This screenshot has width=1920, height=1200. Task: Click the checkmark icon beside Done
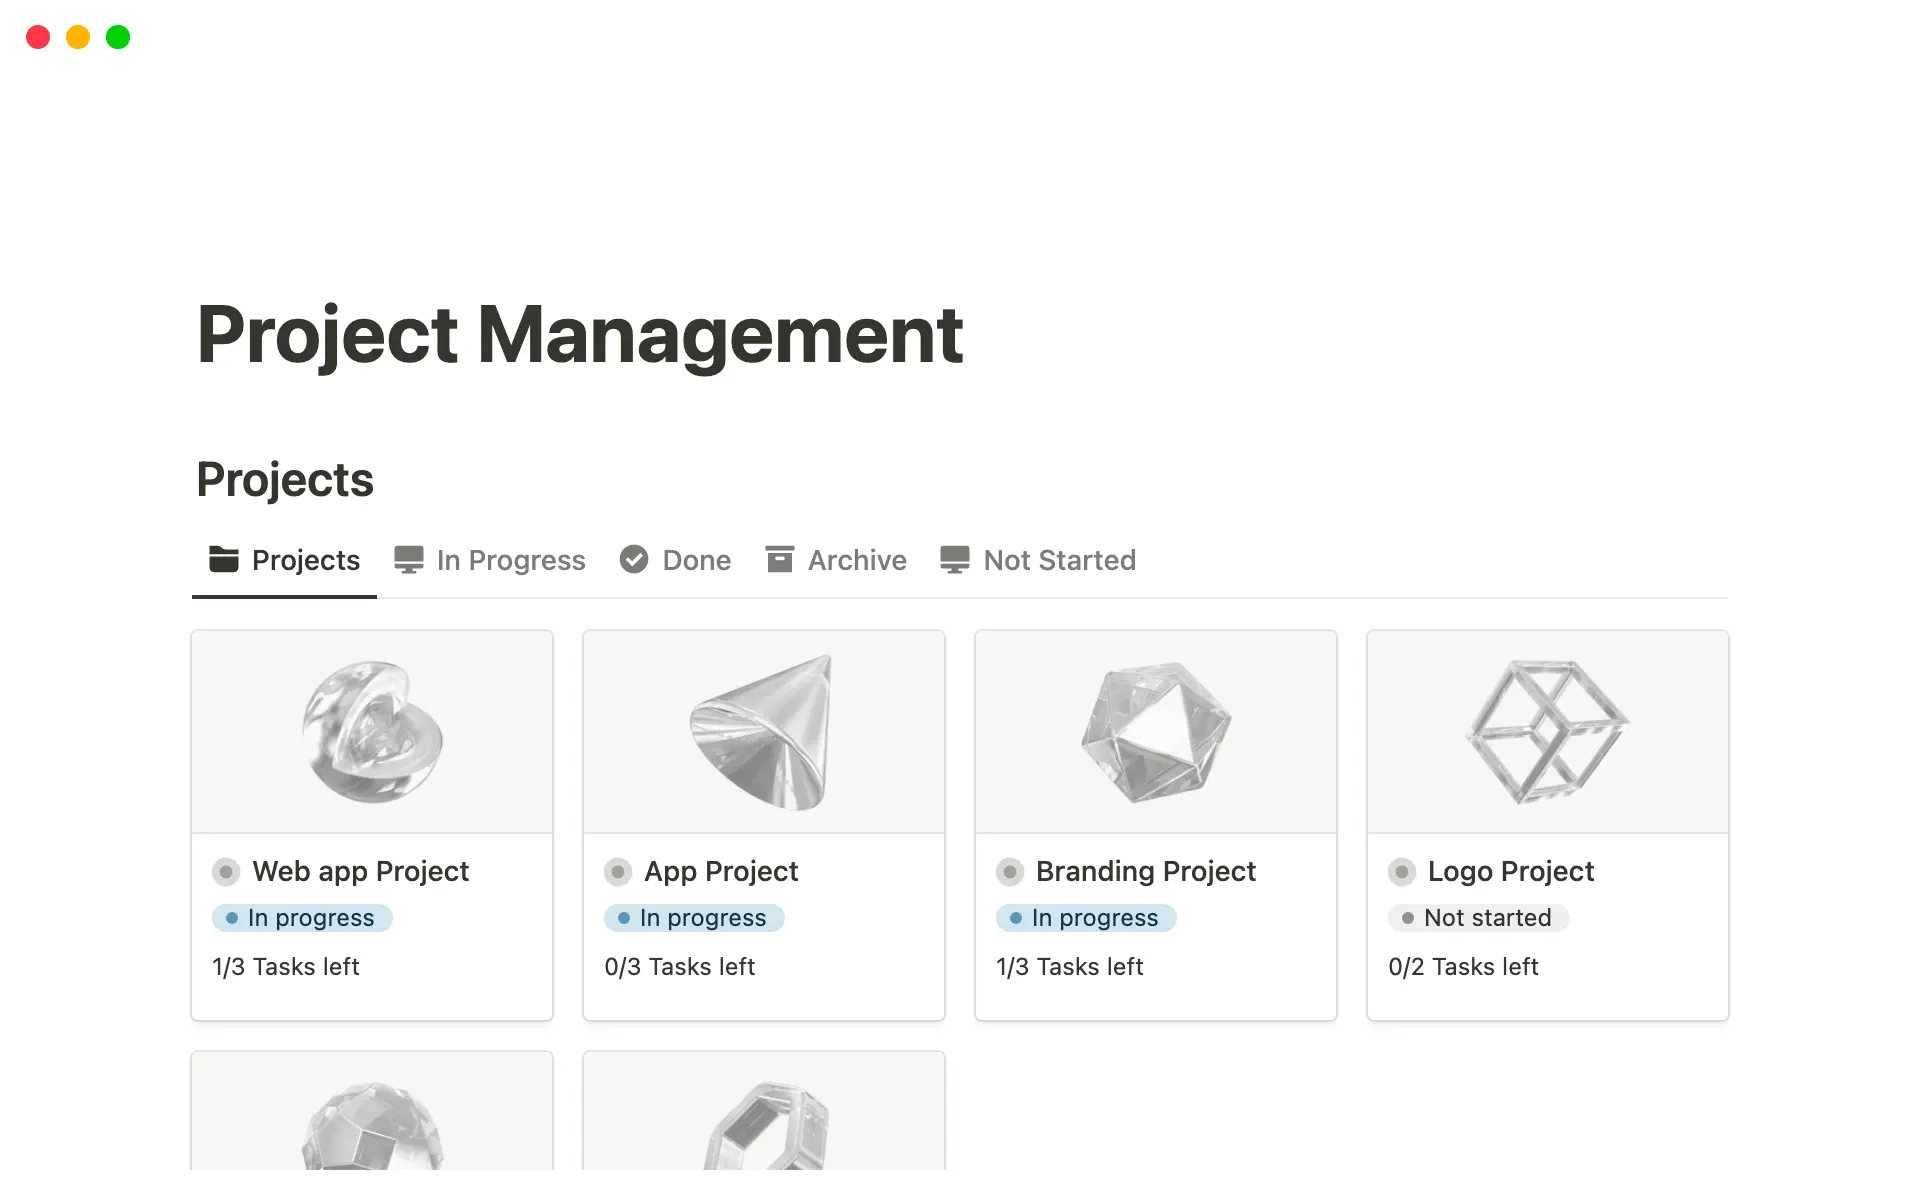click(634, 559)
